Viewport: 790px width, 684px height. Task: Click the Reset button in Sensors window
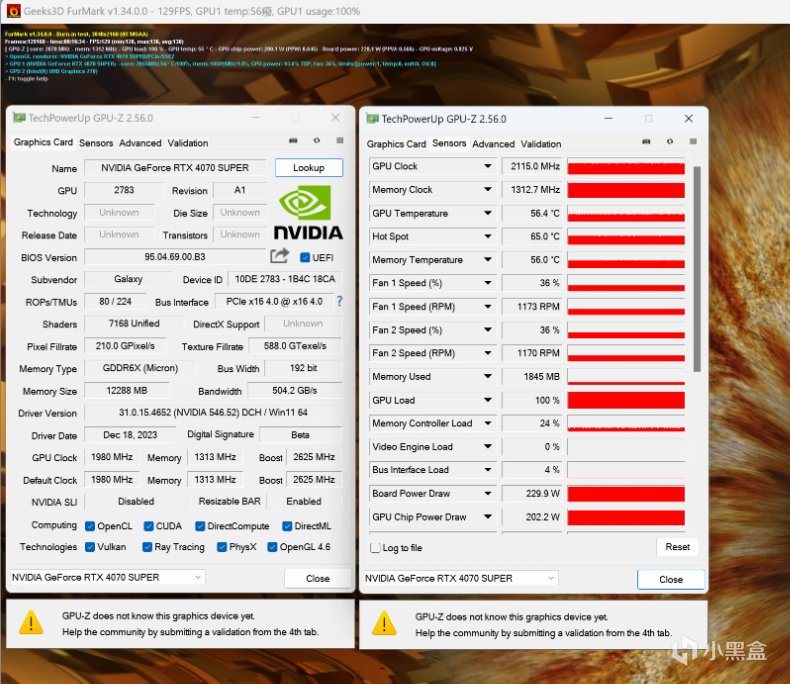(x=677, y=546)
